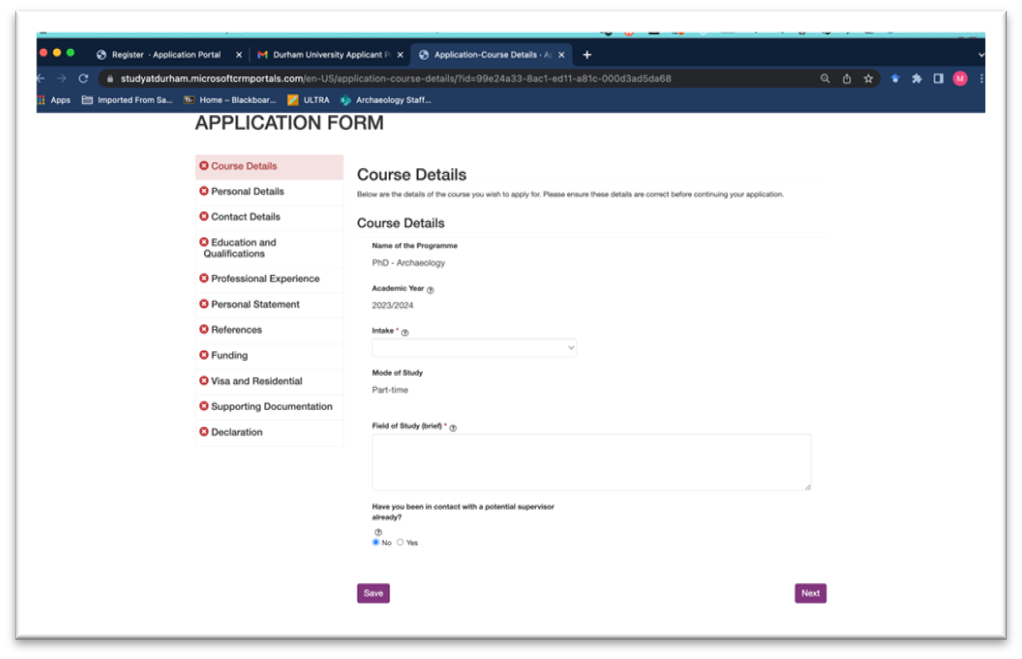This screenshot has width=1022, height=659.
Task: Open the Funding section
Action: (269, 355)
